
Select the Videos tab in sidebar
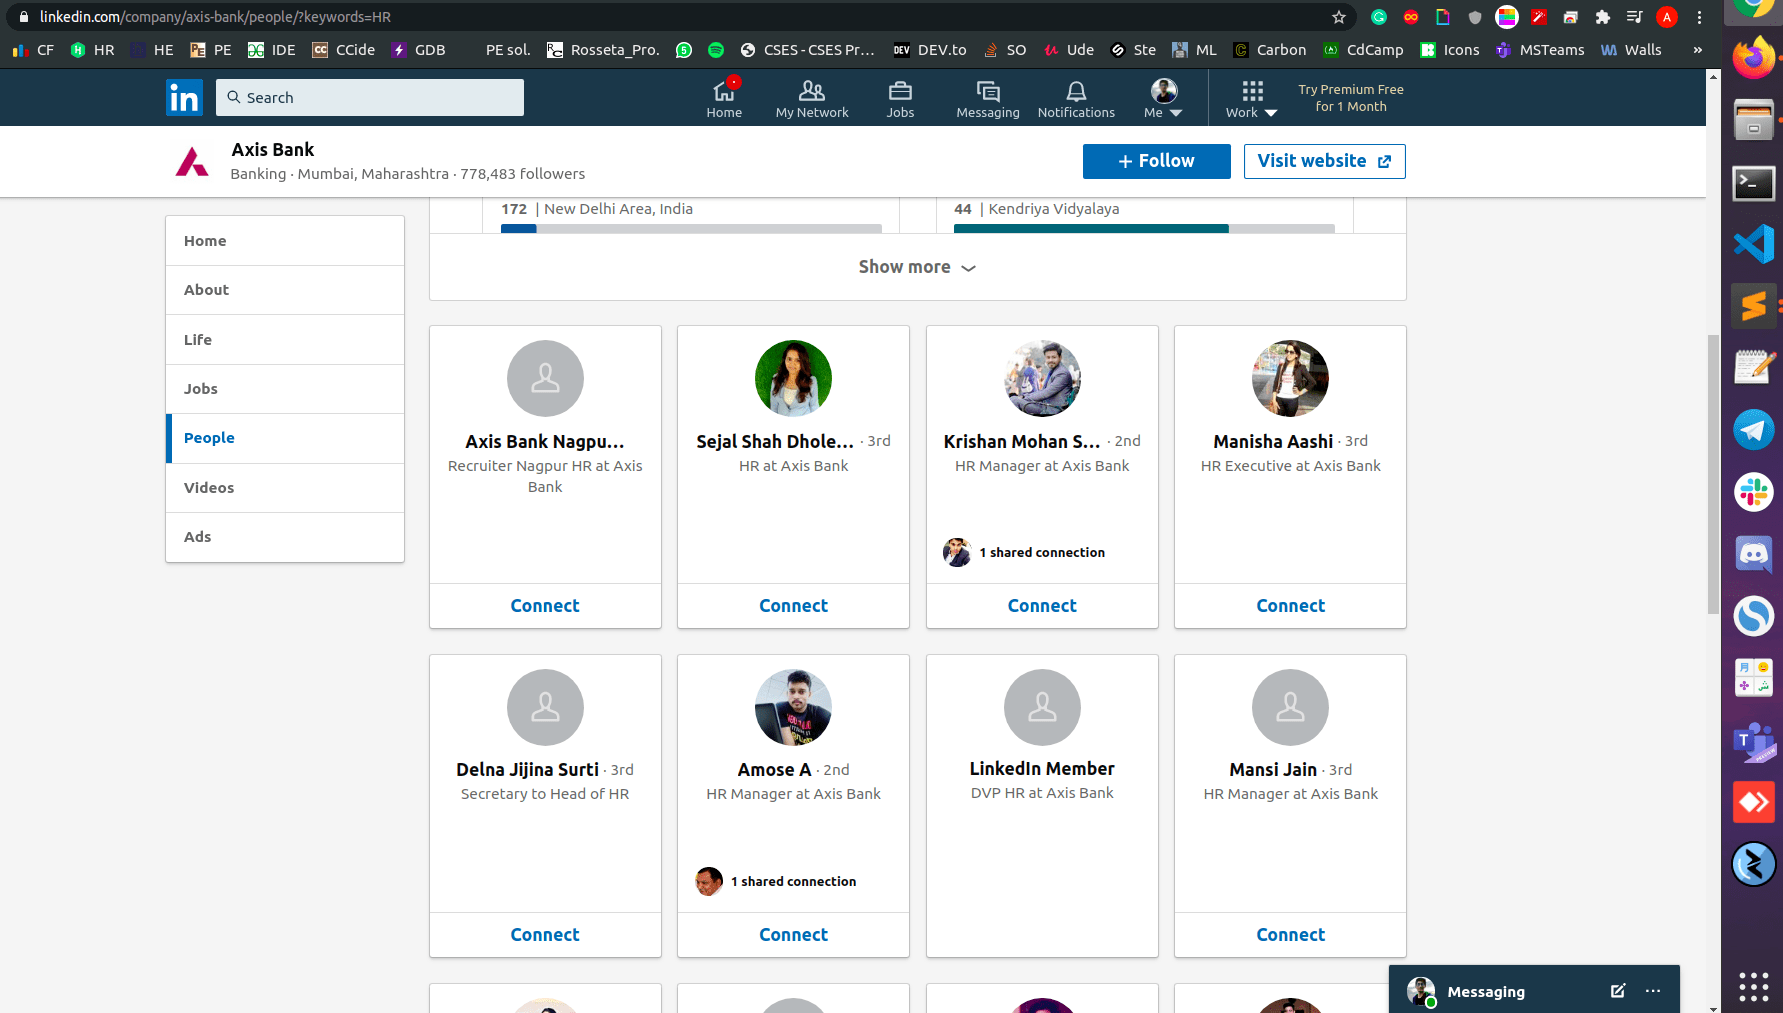click(285, 488)
